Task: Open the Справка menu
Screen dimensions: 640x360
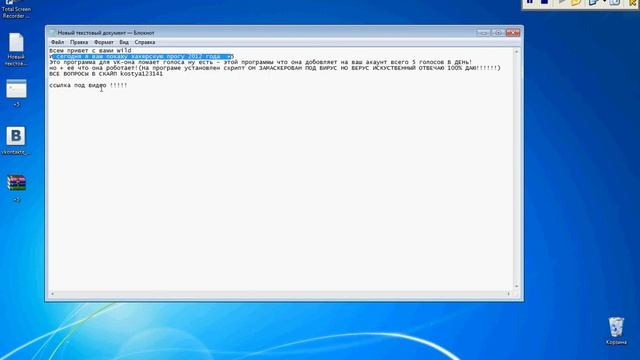Action: (x=144, y=42)
